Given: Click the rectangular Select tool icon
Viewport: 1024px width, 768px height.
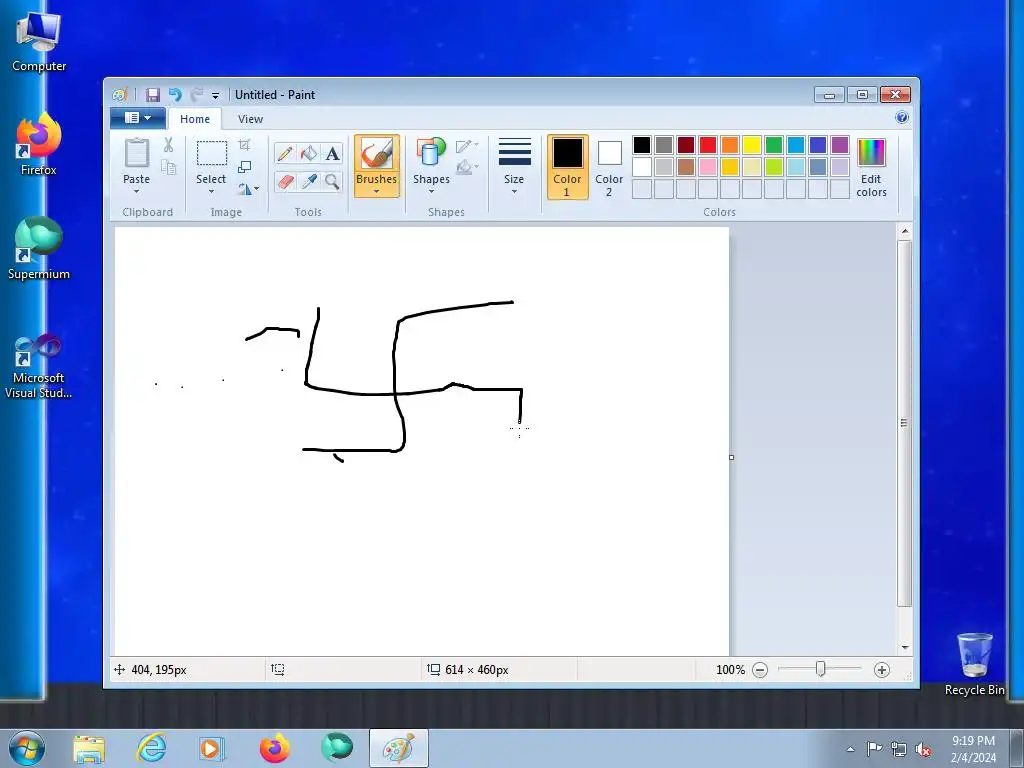Looking at the screenshot, I should [212, 153].
